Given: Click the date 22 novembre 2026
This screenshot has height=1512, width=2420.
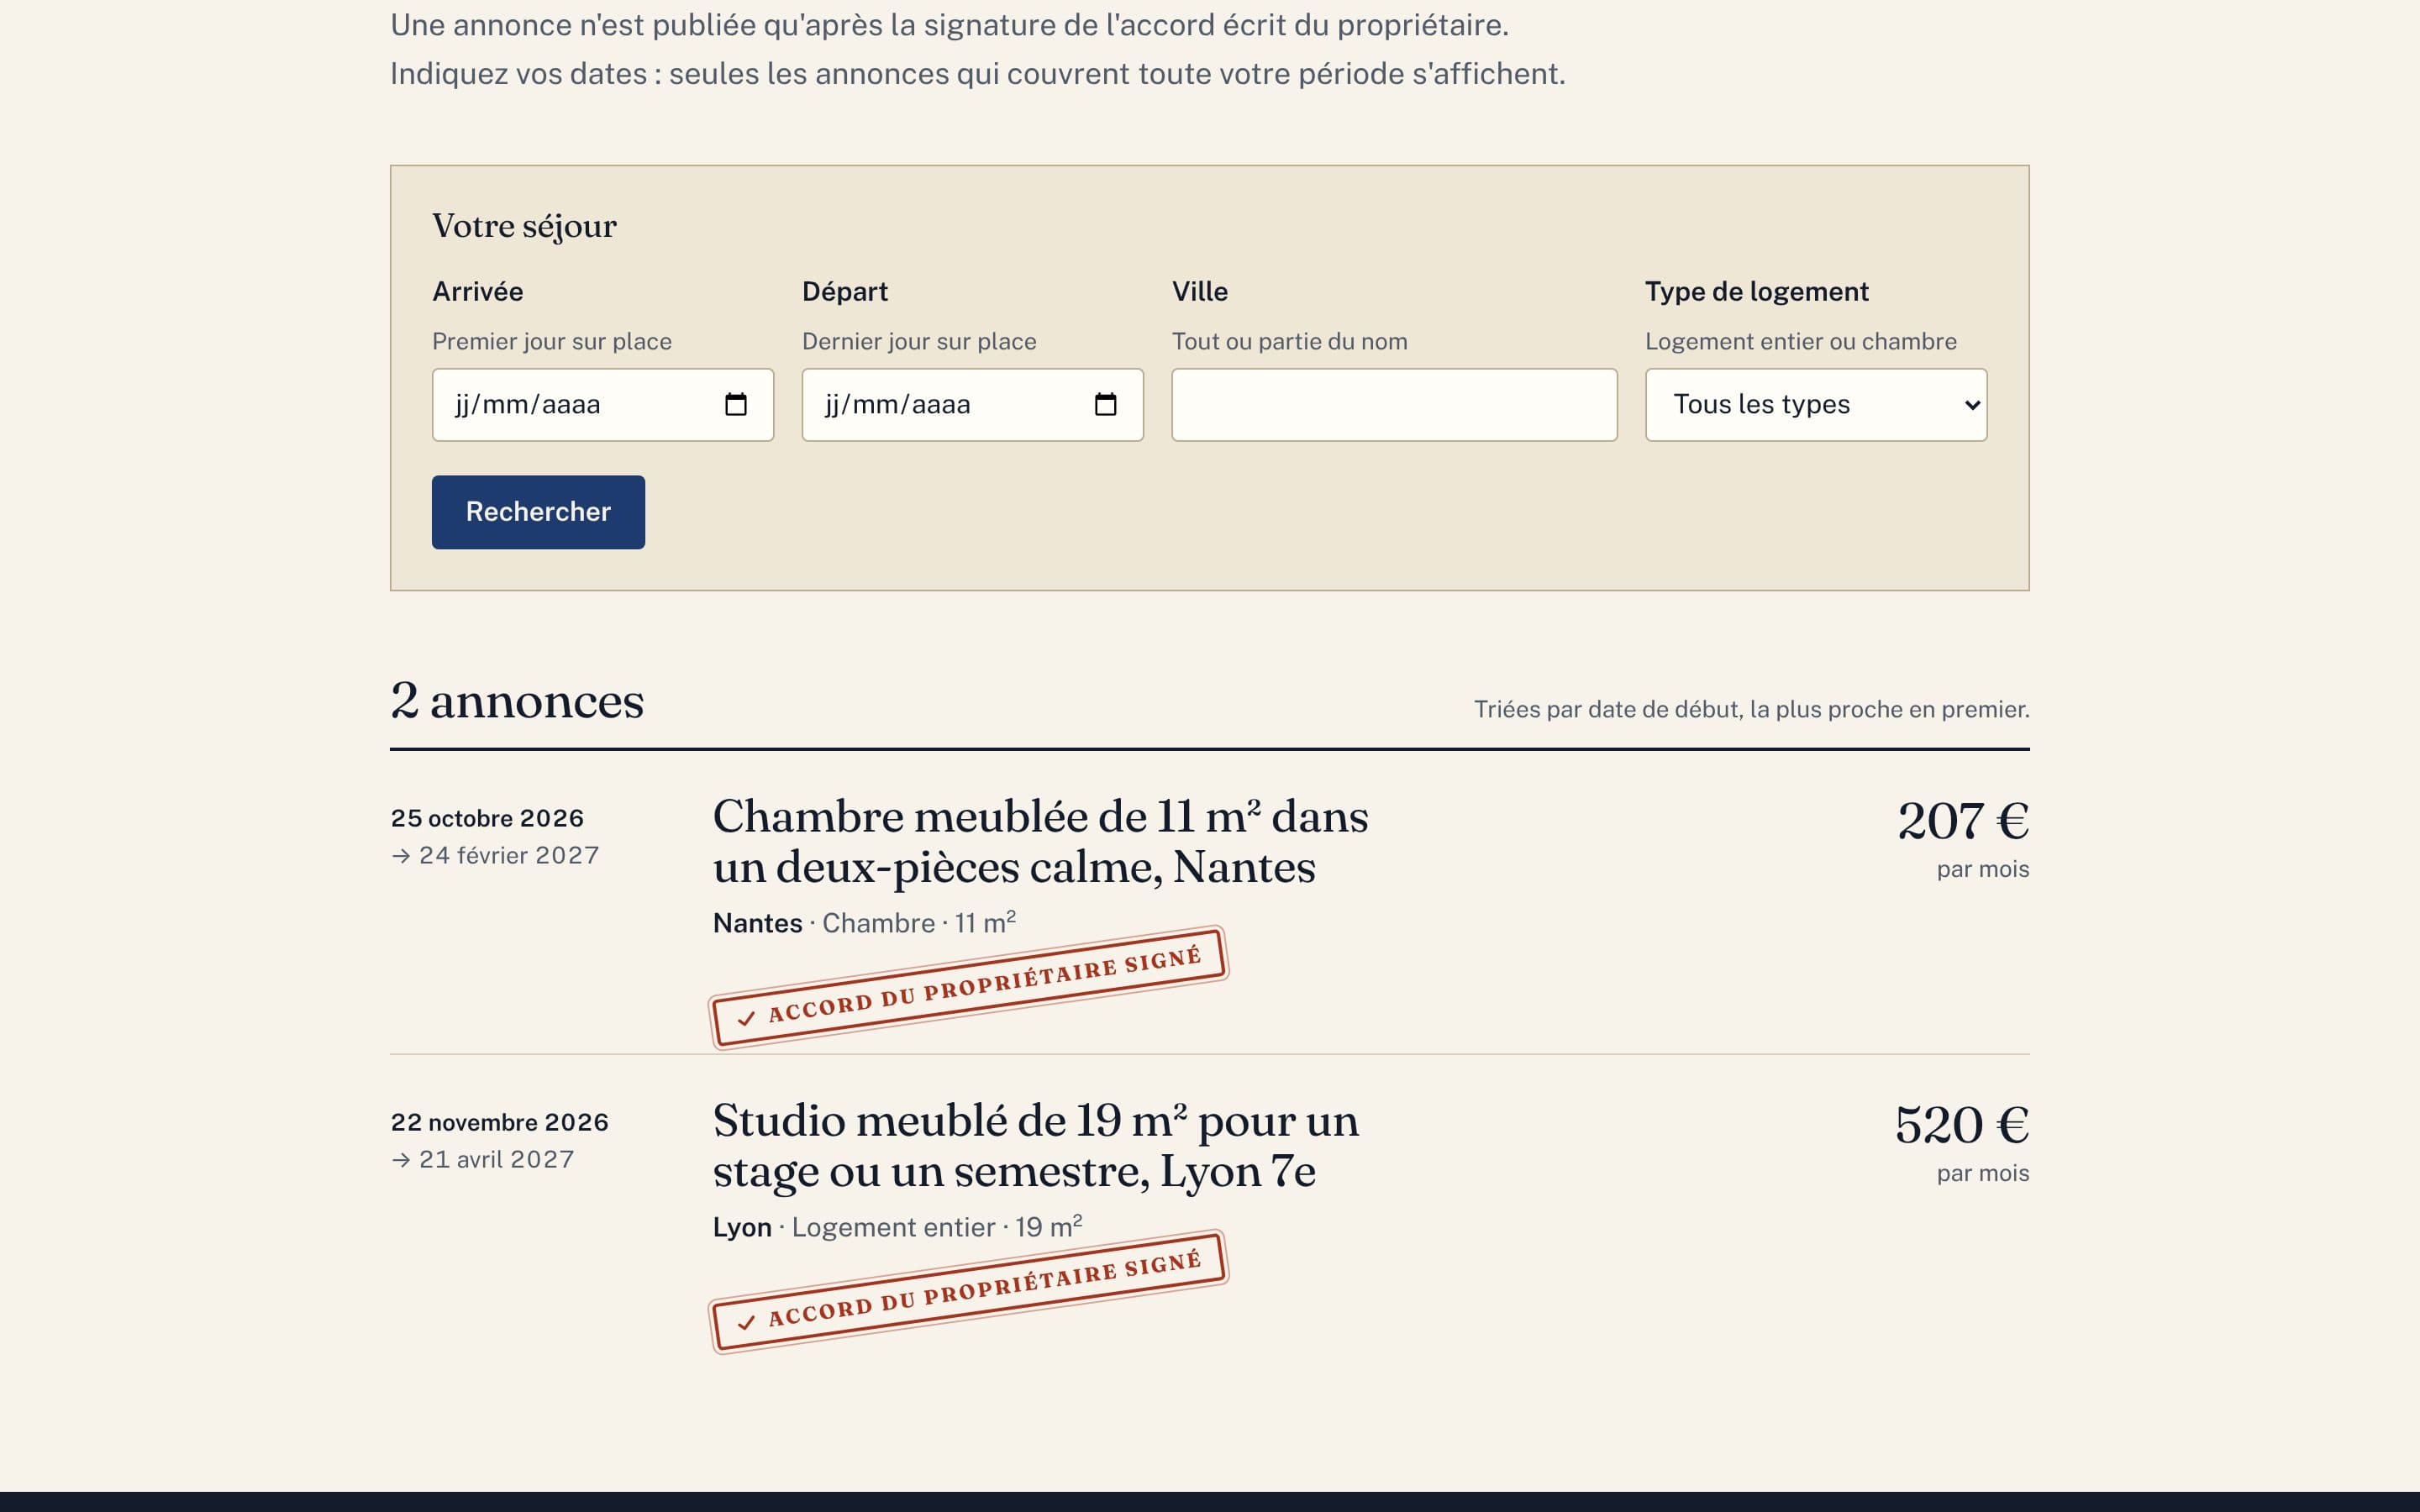Looking at the screenshot, I should coord(500,1122).
